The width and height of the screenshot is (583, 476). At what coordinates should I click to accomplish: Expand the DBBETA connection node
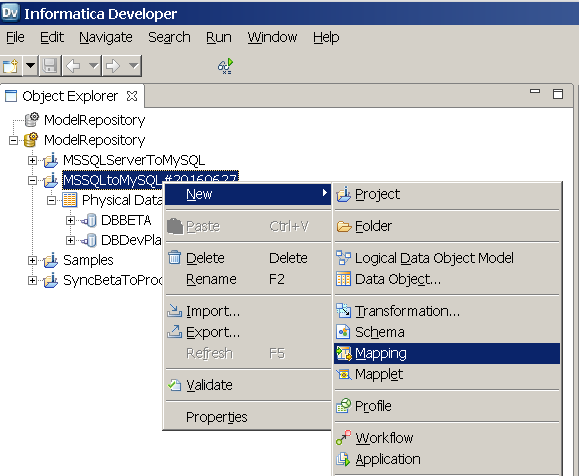(71, 221)
